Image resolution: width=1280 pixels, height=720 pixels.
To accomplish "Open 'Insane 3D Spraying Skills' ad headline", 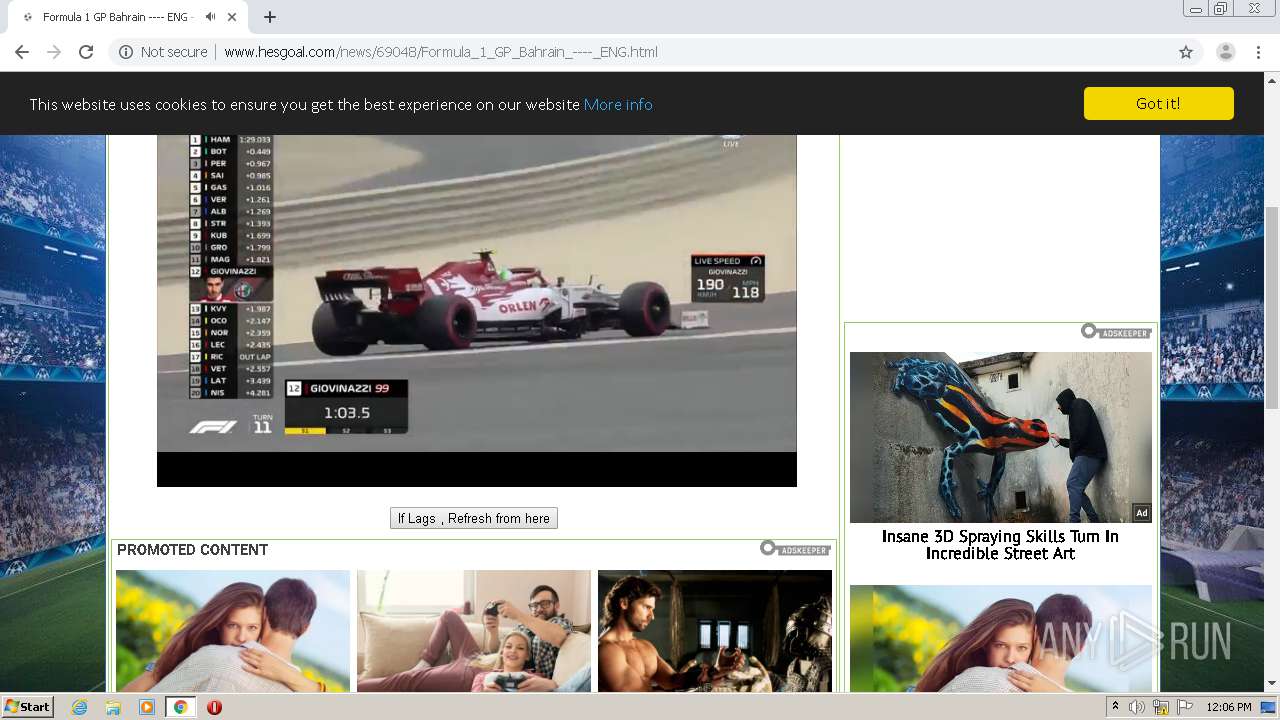I will (x=1000, y=545).
